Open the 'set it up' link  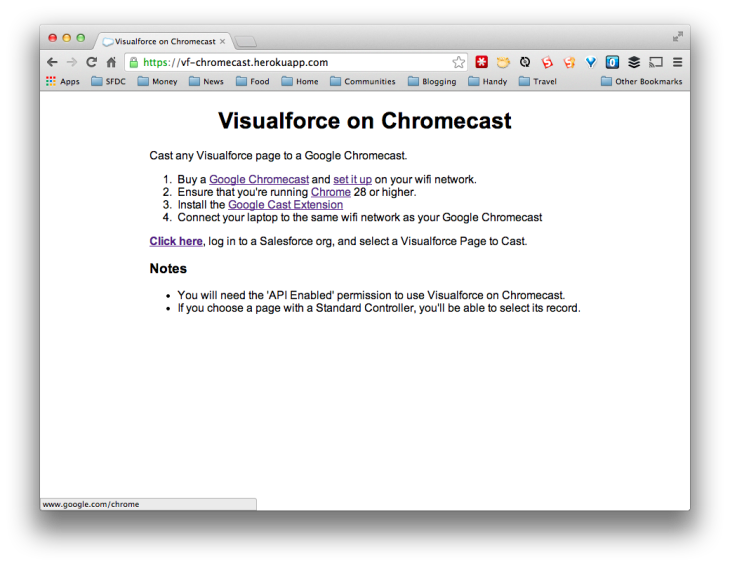coord(352,180)
